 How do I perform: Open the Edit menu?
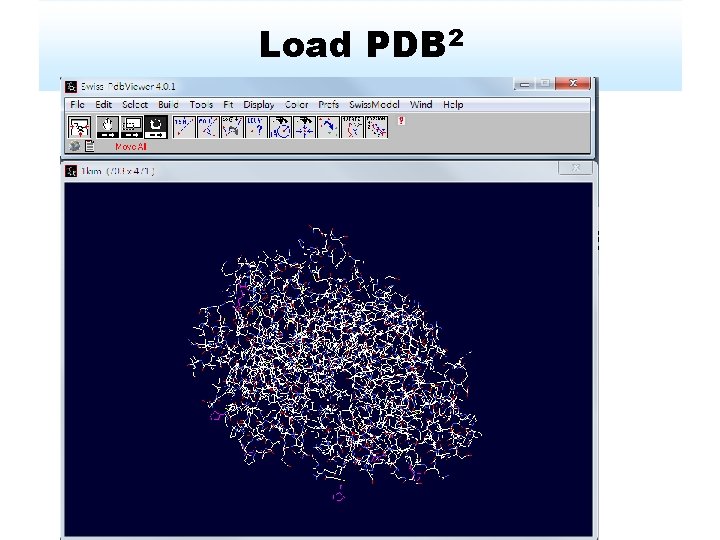point(103,105)
